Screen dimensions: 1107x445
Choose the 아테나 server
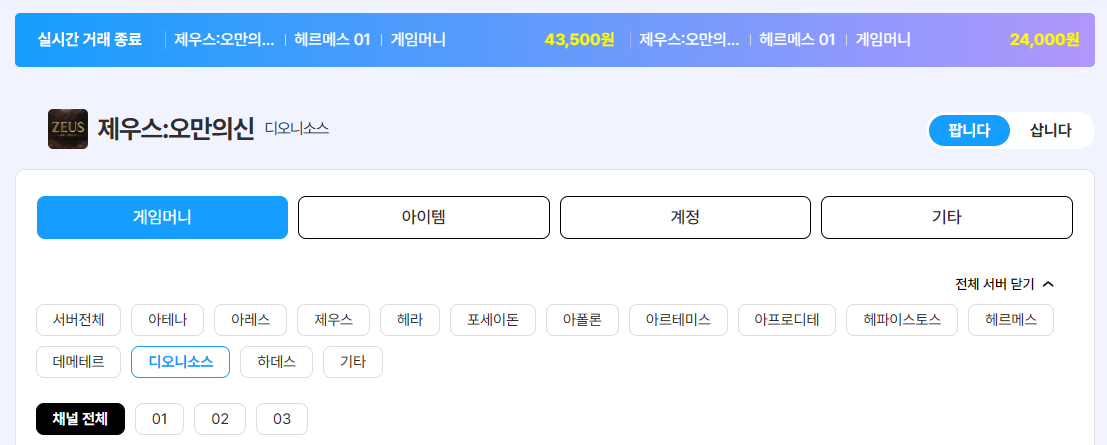pos(167,320)
